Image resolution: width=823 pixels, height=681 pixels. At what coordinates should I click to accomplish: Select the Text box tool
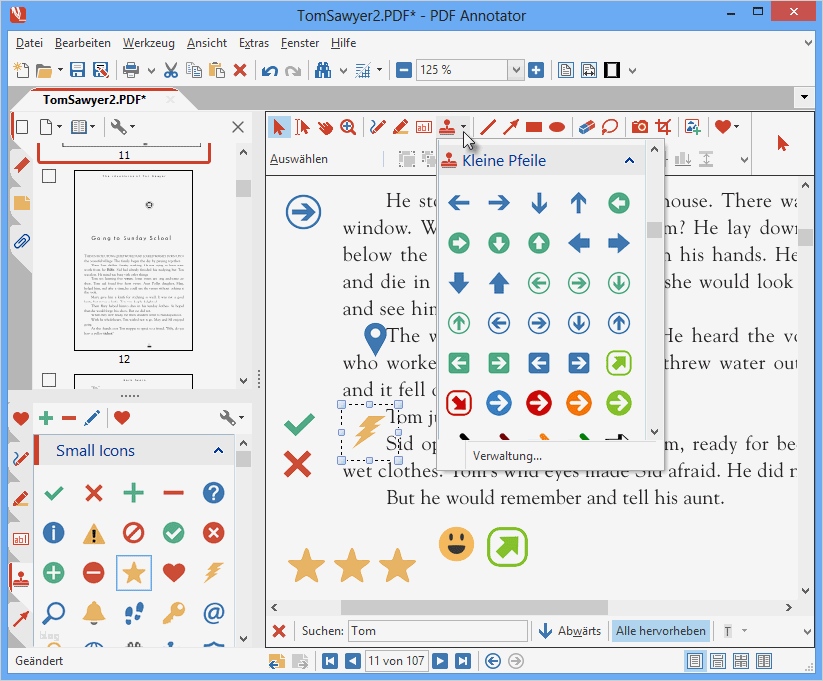[424, 127]
